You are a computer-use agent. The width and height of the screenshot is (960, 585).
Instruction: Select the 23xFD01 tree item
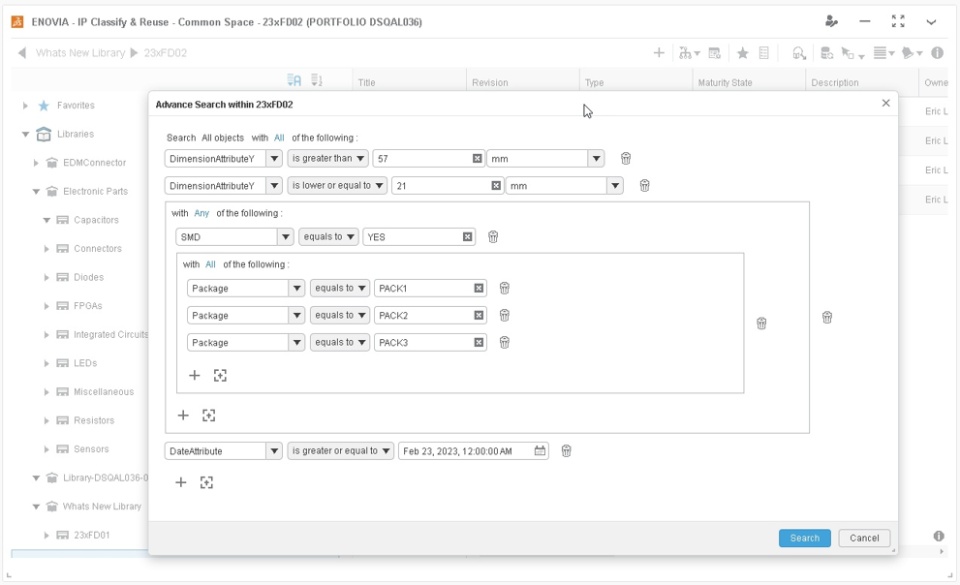[92, 535]
